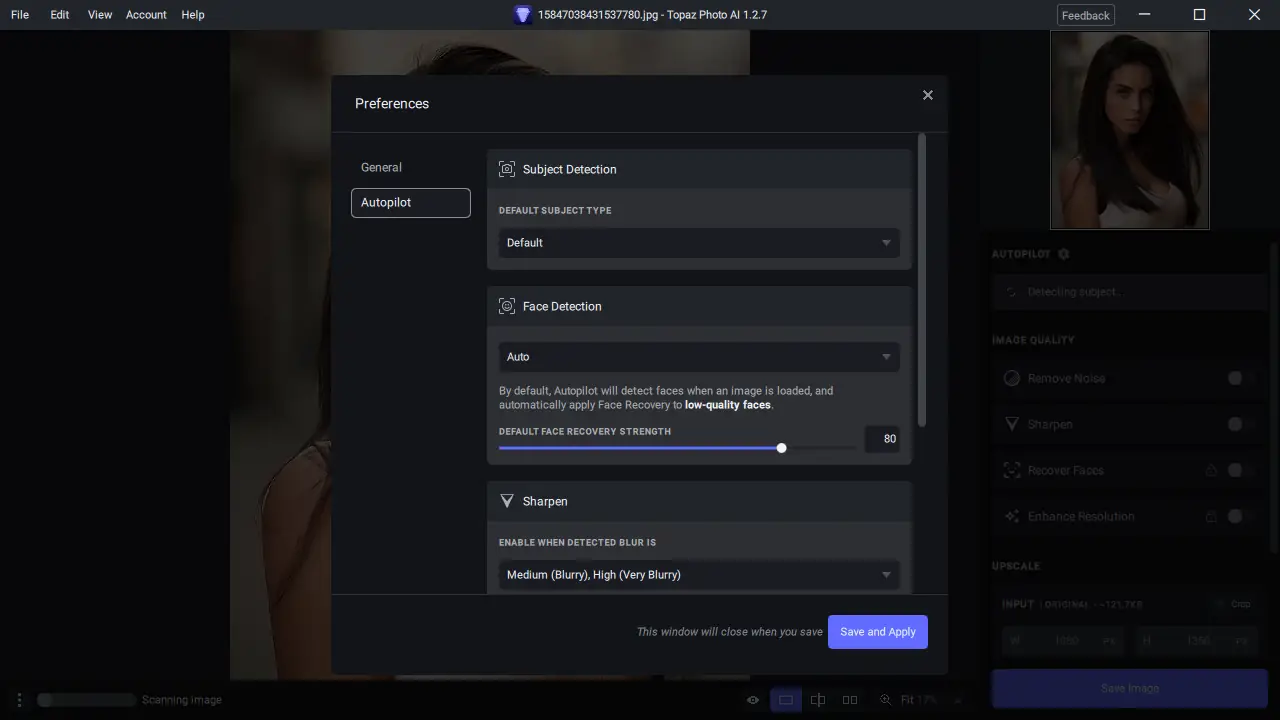Click the Default Face Recovery Strength slider handle
This screenshot has width=1280, height=720.
[782, 448]
